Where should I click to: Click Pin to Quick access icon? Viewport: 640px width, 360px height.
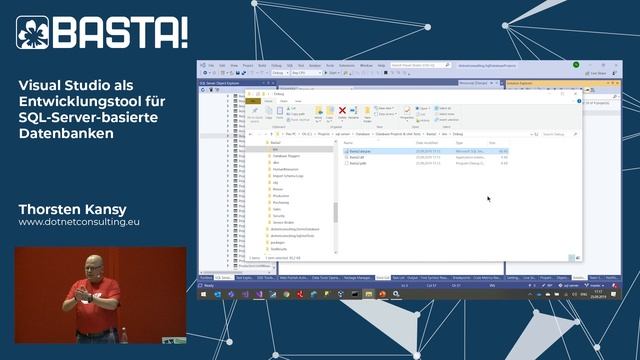pyautogui.click(x=255, y=111)
